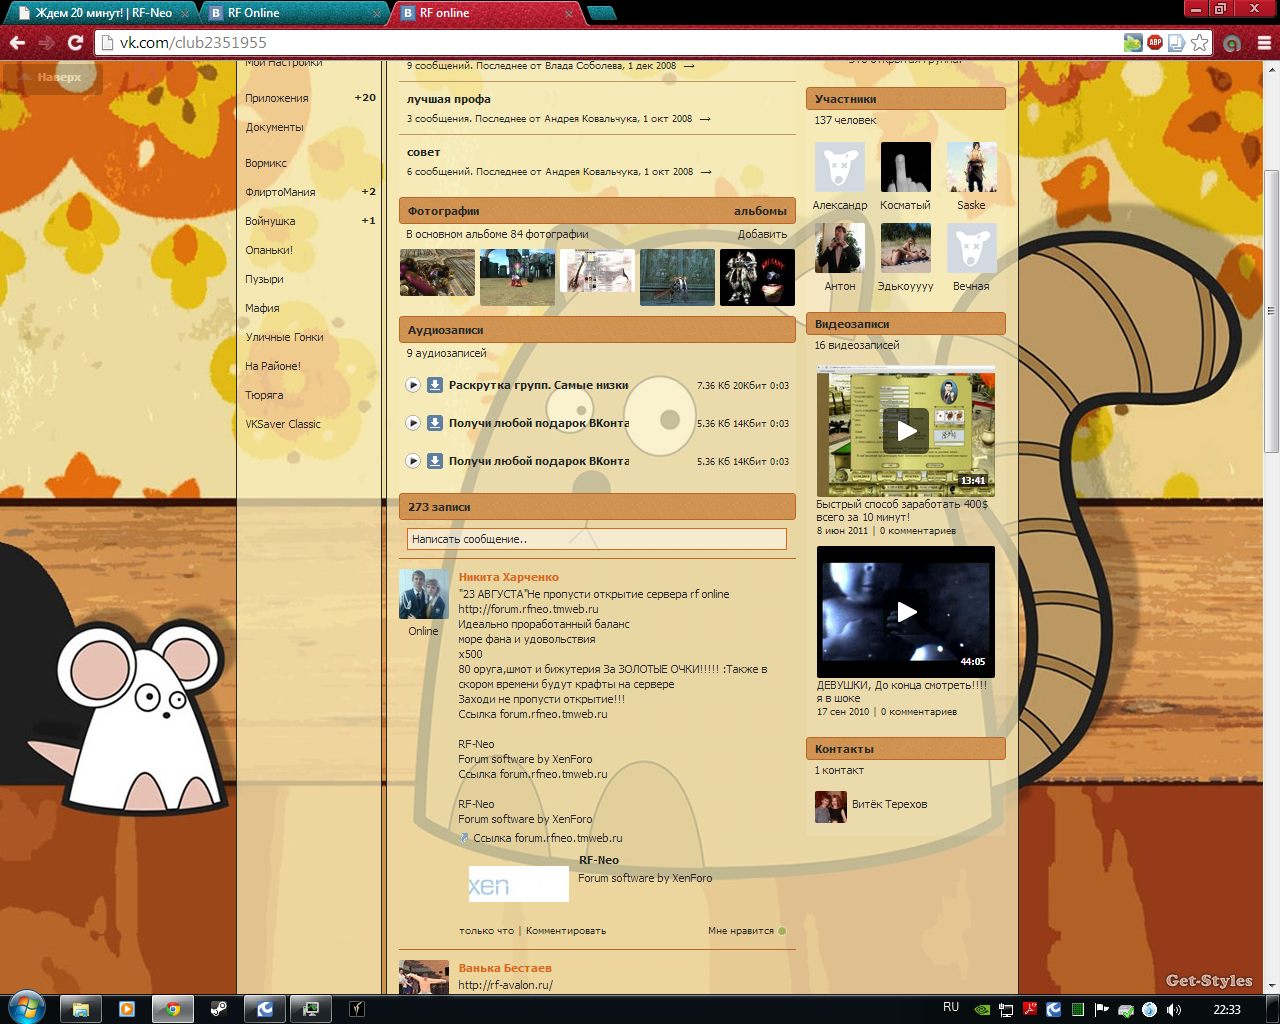1280x1024 pixels.
Task: Open Windows Explorer from the taskbar
Action: click(x=81, y=1009)
